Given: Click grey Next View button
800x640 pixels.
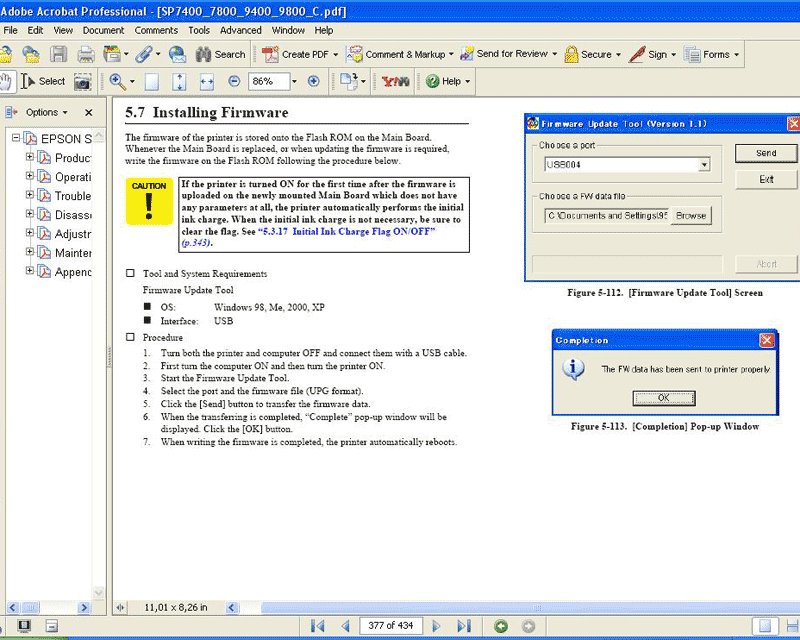Looking at the screenshot, I should click(529, 626).
